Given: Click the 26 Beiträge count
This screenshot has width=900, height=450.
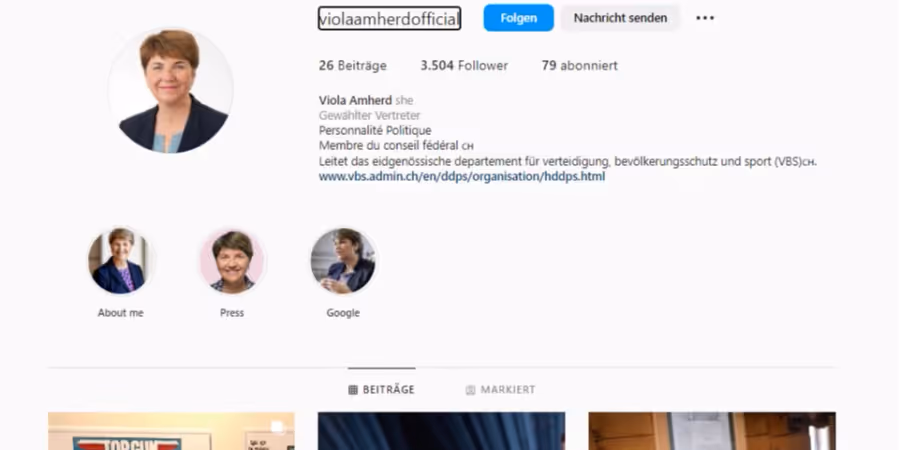Looking at the screenshot, I should (352, 65).
